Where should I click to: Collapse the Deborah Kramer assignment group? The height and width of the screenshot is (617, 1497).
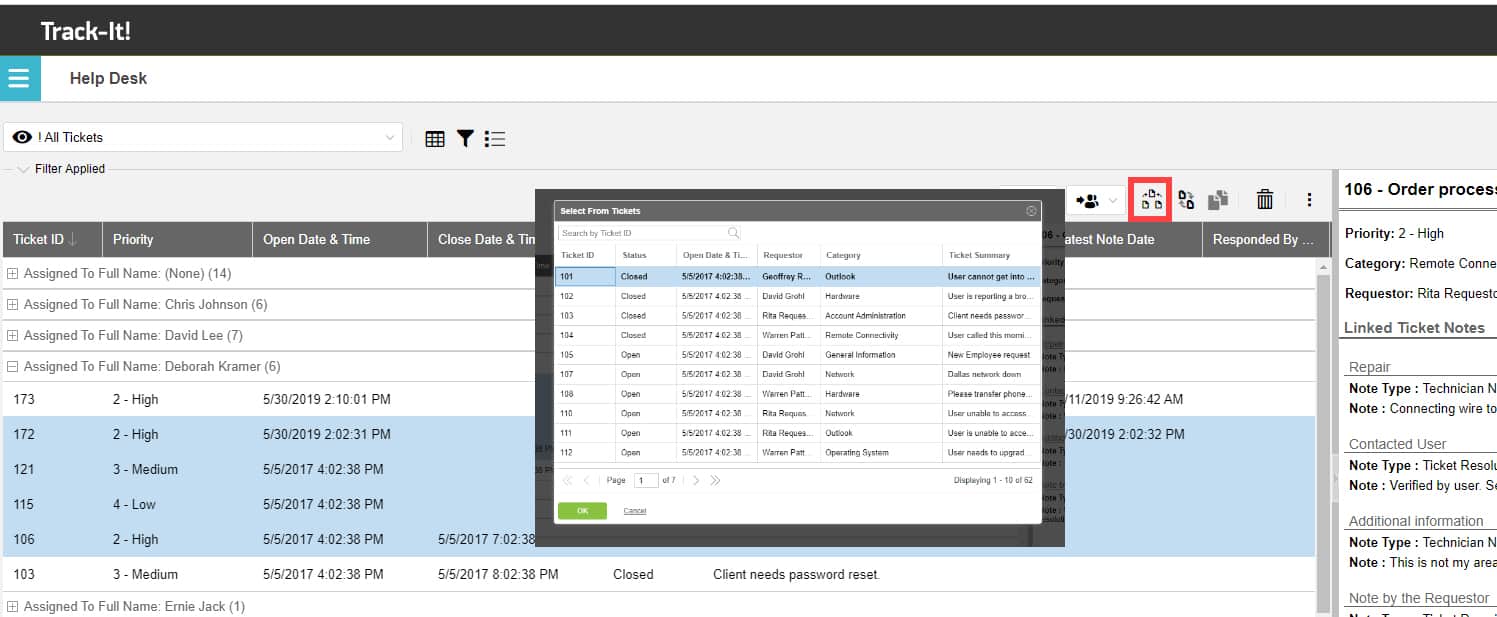coord(15,366)
